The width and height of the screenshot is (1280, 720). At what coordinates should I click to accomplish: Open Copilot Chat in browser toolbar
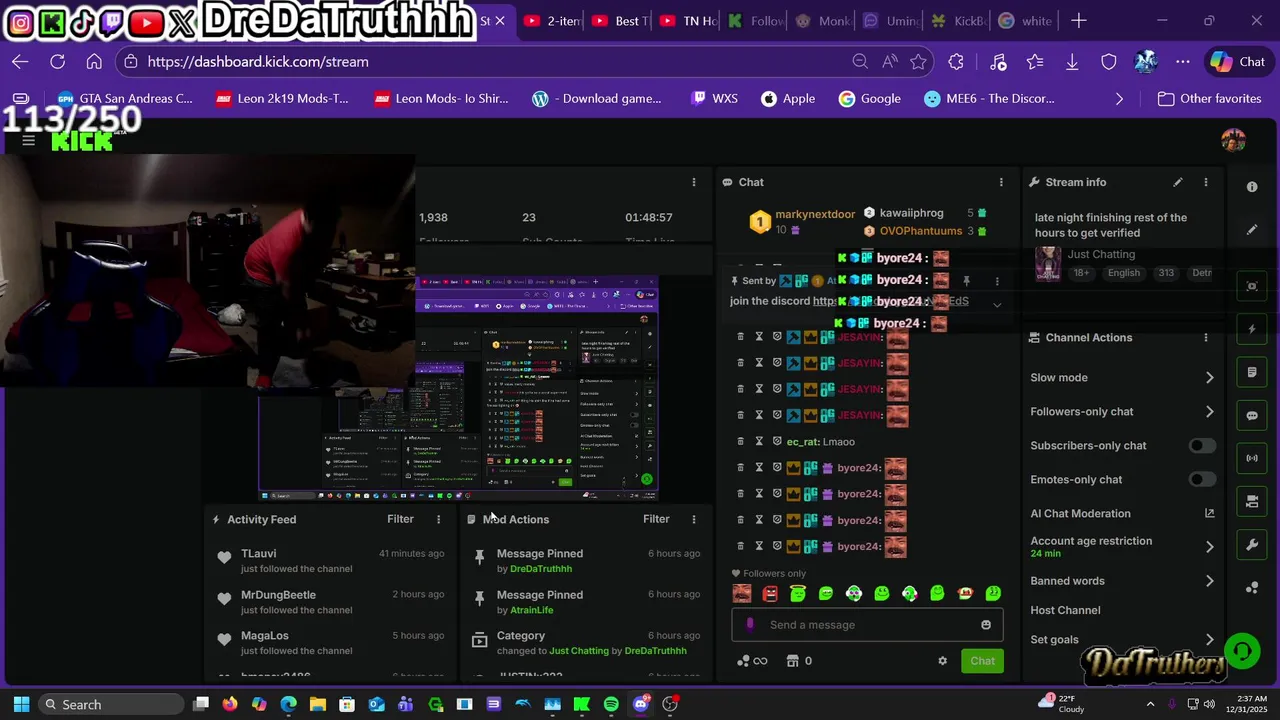tap(1238, 62)
